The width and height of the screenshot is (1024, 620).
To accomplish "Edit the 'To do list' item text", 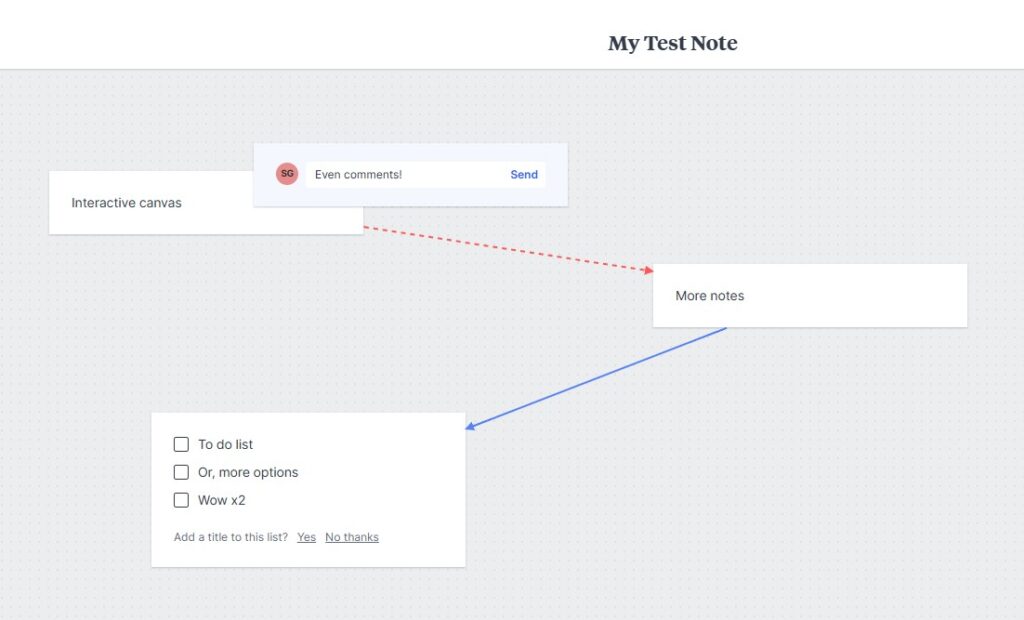I will 226,445.
